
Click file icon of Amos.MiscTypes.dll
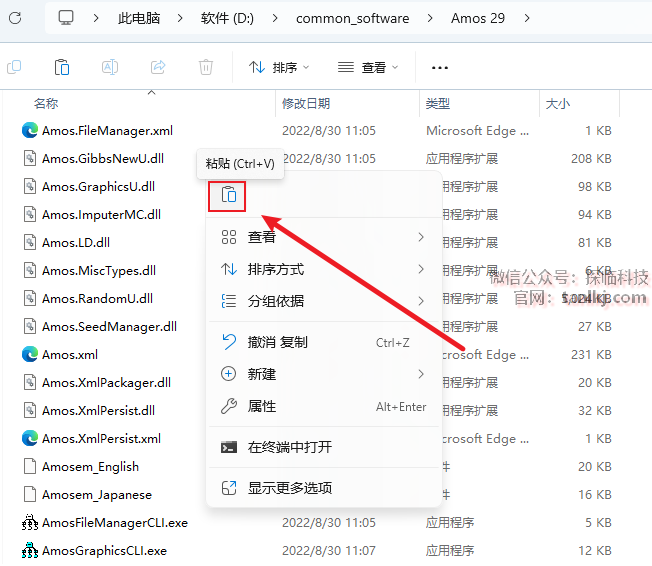coord(30,270)
